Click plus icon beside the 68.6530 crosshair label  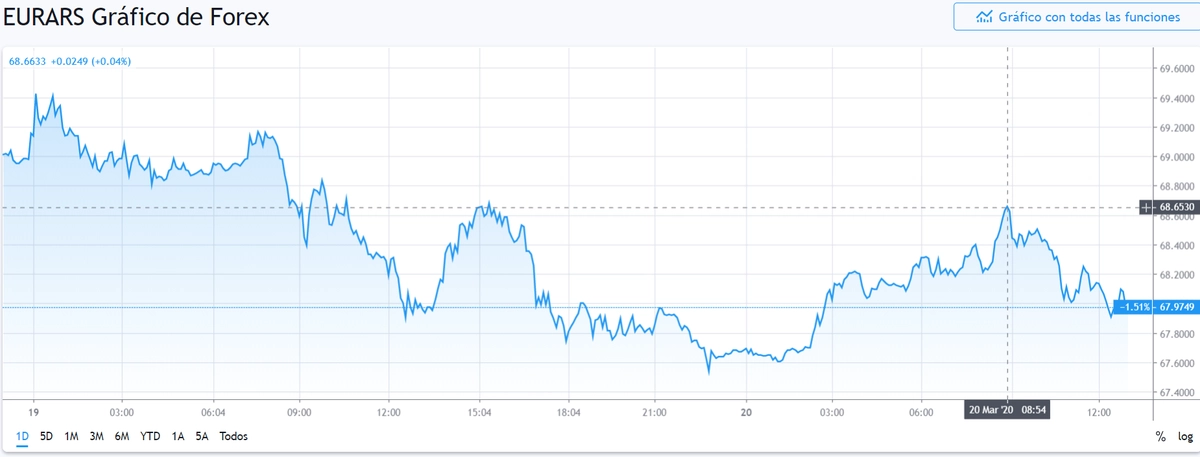click(1147, 207)
